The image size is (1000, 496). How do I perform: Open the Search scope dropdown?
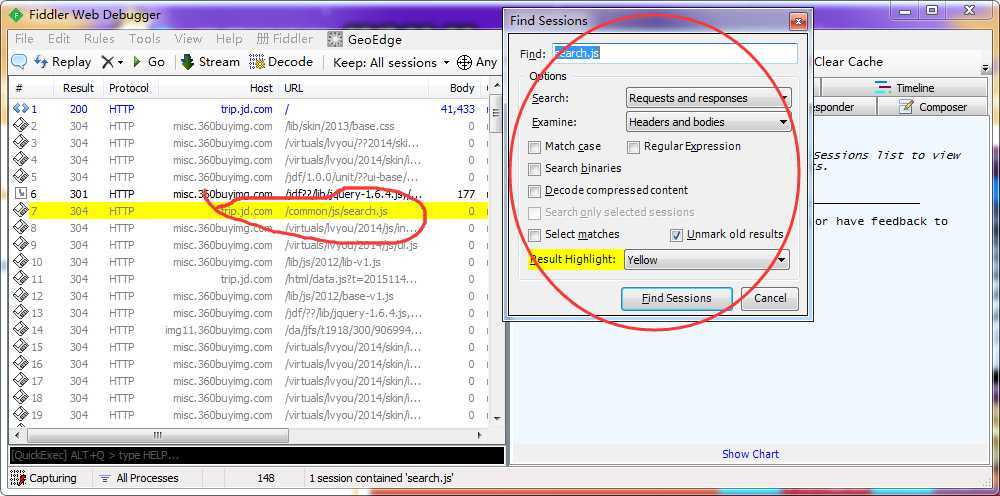[x=709, y=98]
